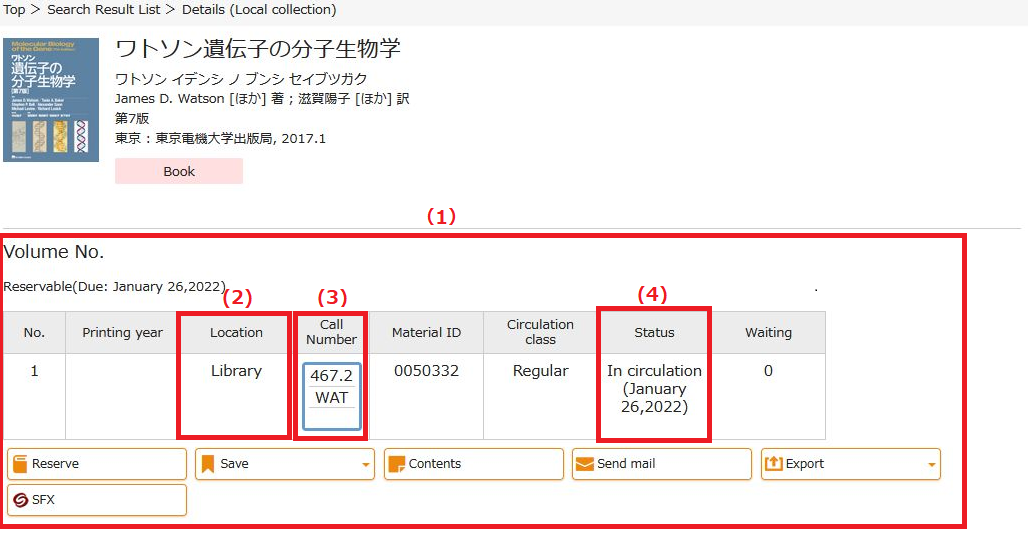Viewport: 1028px width, 535px height.
Task: Click the call number label 467.2 WAT
Action: coord(332,395)
